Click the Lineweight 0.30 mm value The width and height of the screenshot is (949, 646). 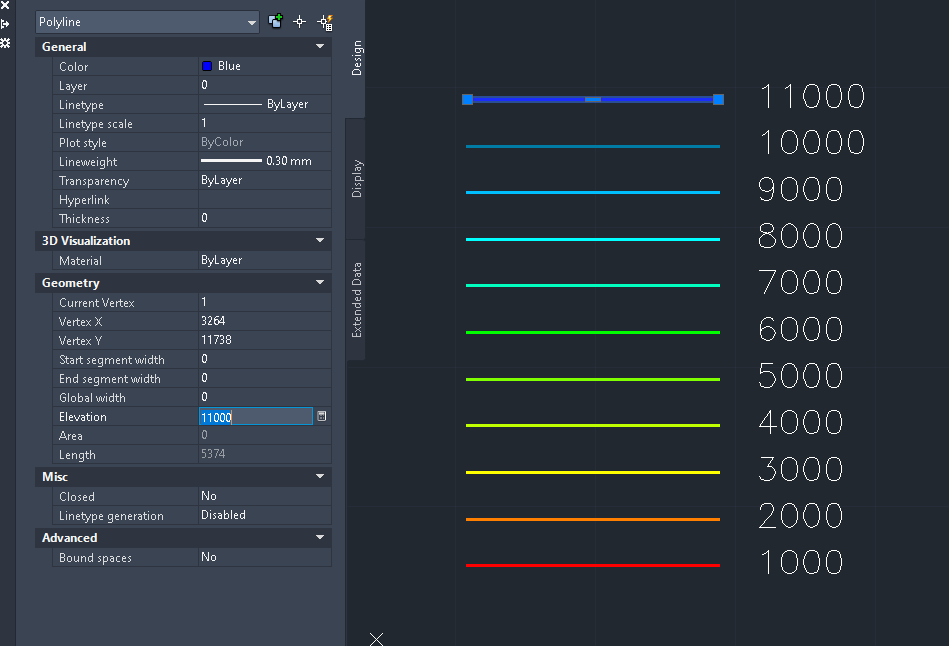click(x=264, y=161)
